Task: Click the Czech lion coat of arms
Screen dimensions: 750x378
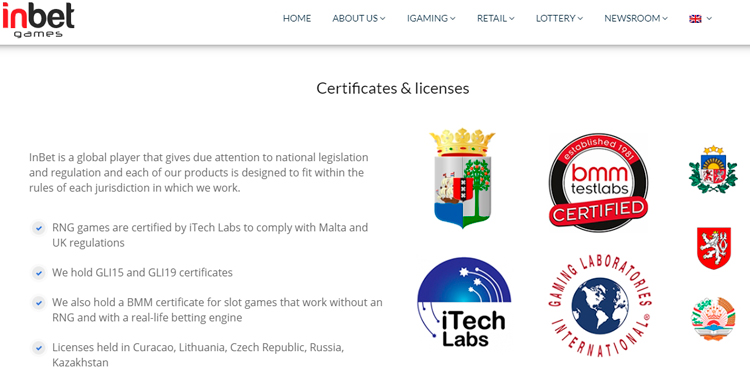Action: point(714,248)
